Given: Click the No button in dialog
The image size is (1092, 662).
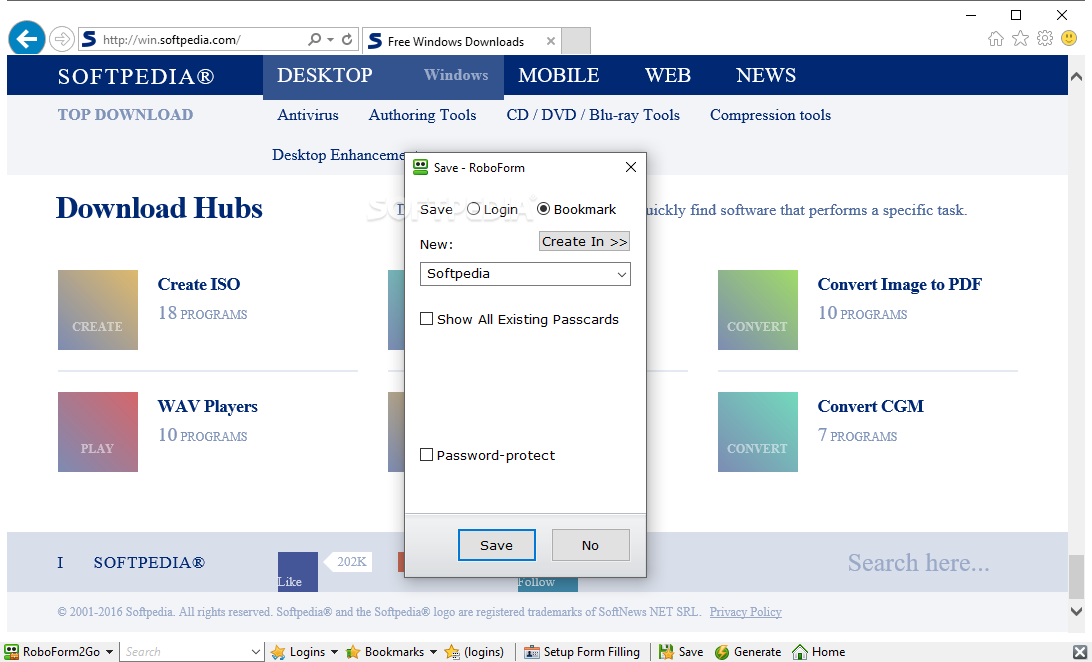Looking at the screenshot, I should [591, 545].
